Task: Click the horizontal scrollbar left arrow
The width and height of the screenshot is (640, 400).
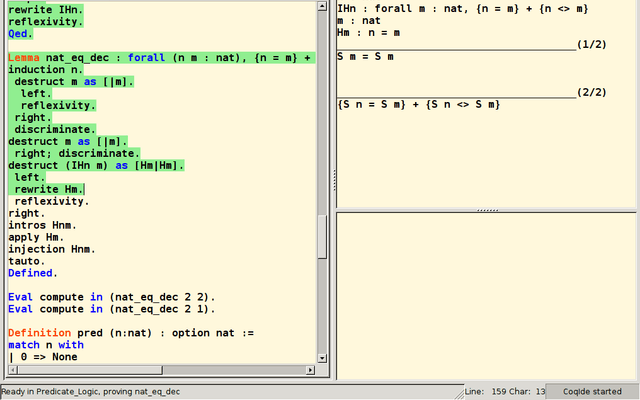Action: coord(13,370)
